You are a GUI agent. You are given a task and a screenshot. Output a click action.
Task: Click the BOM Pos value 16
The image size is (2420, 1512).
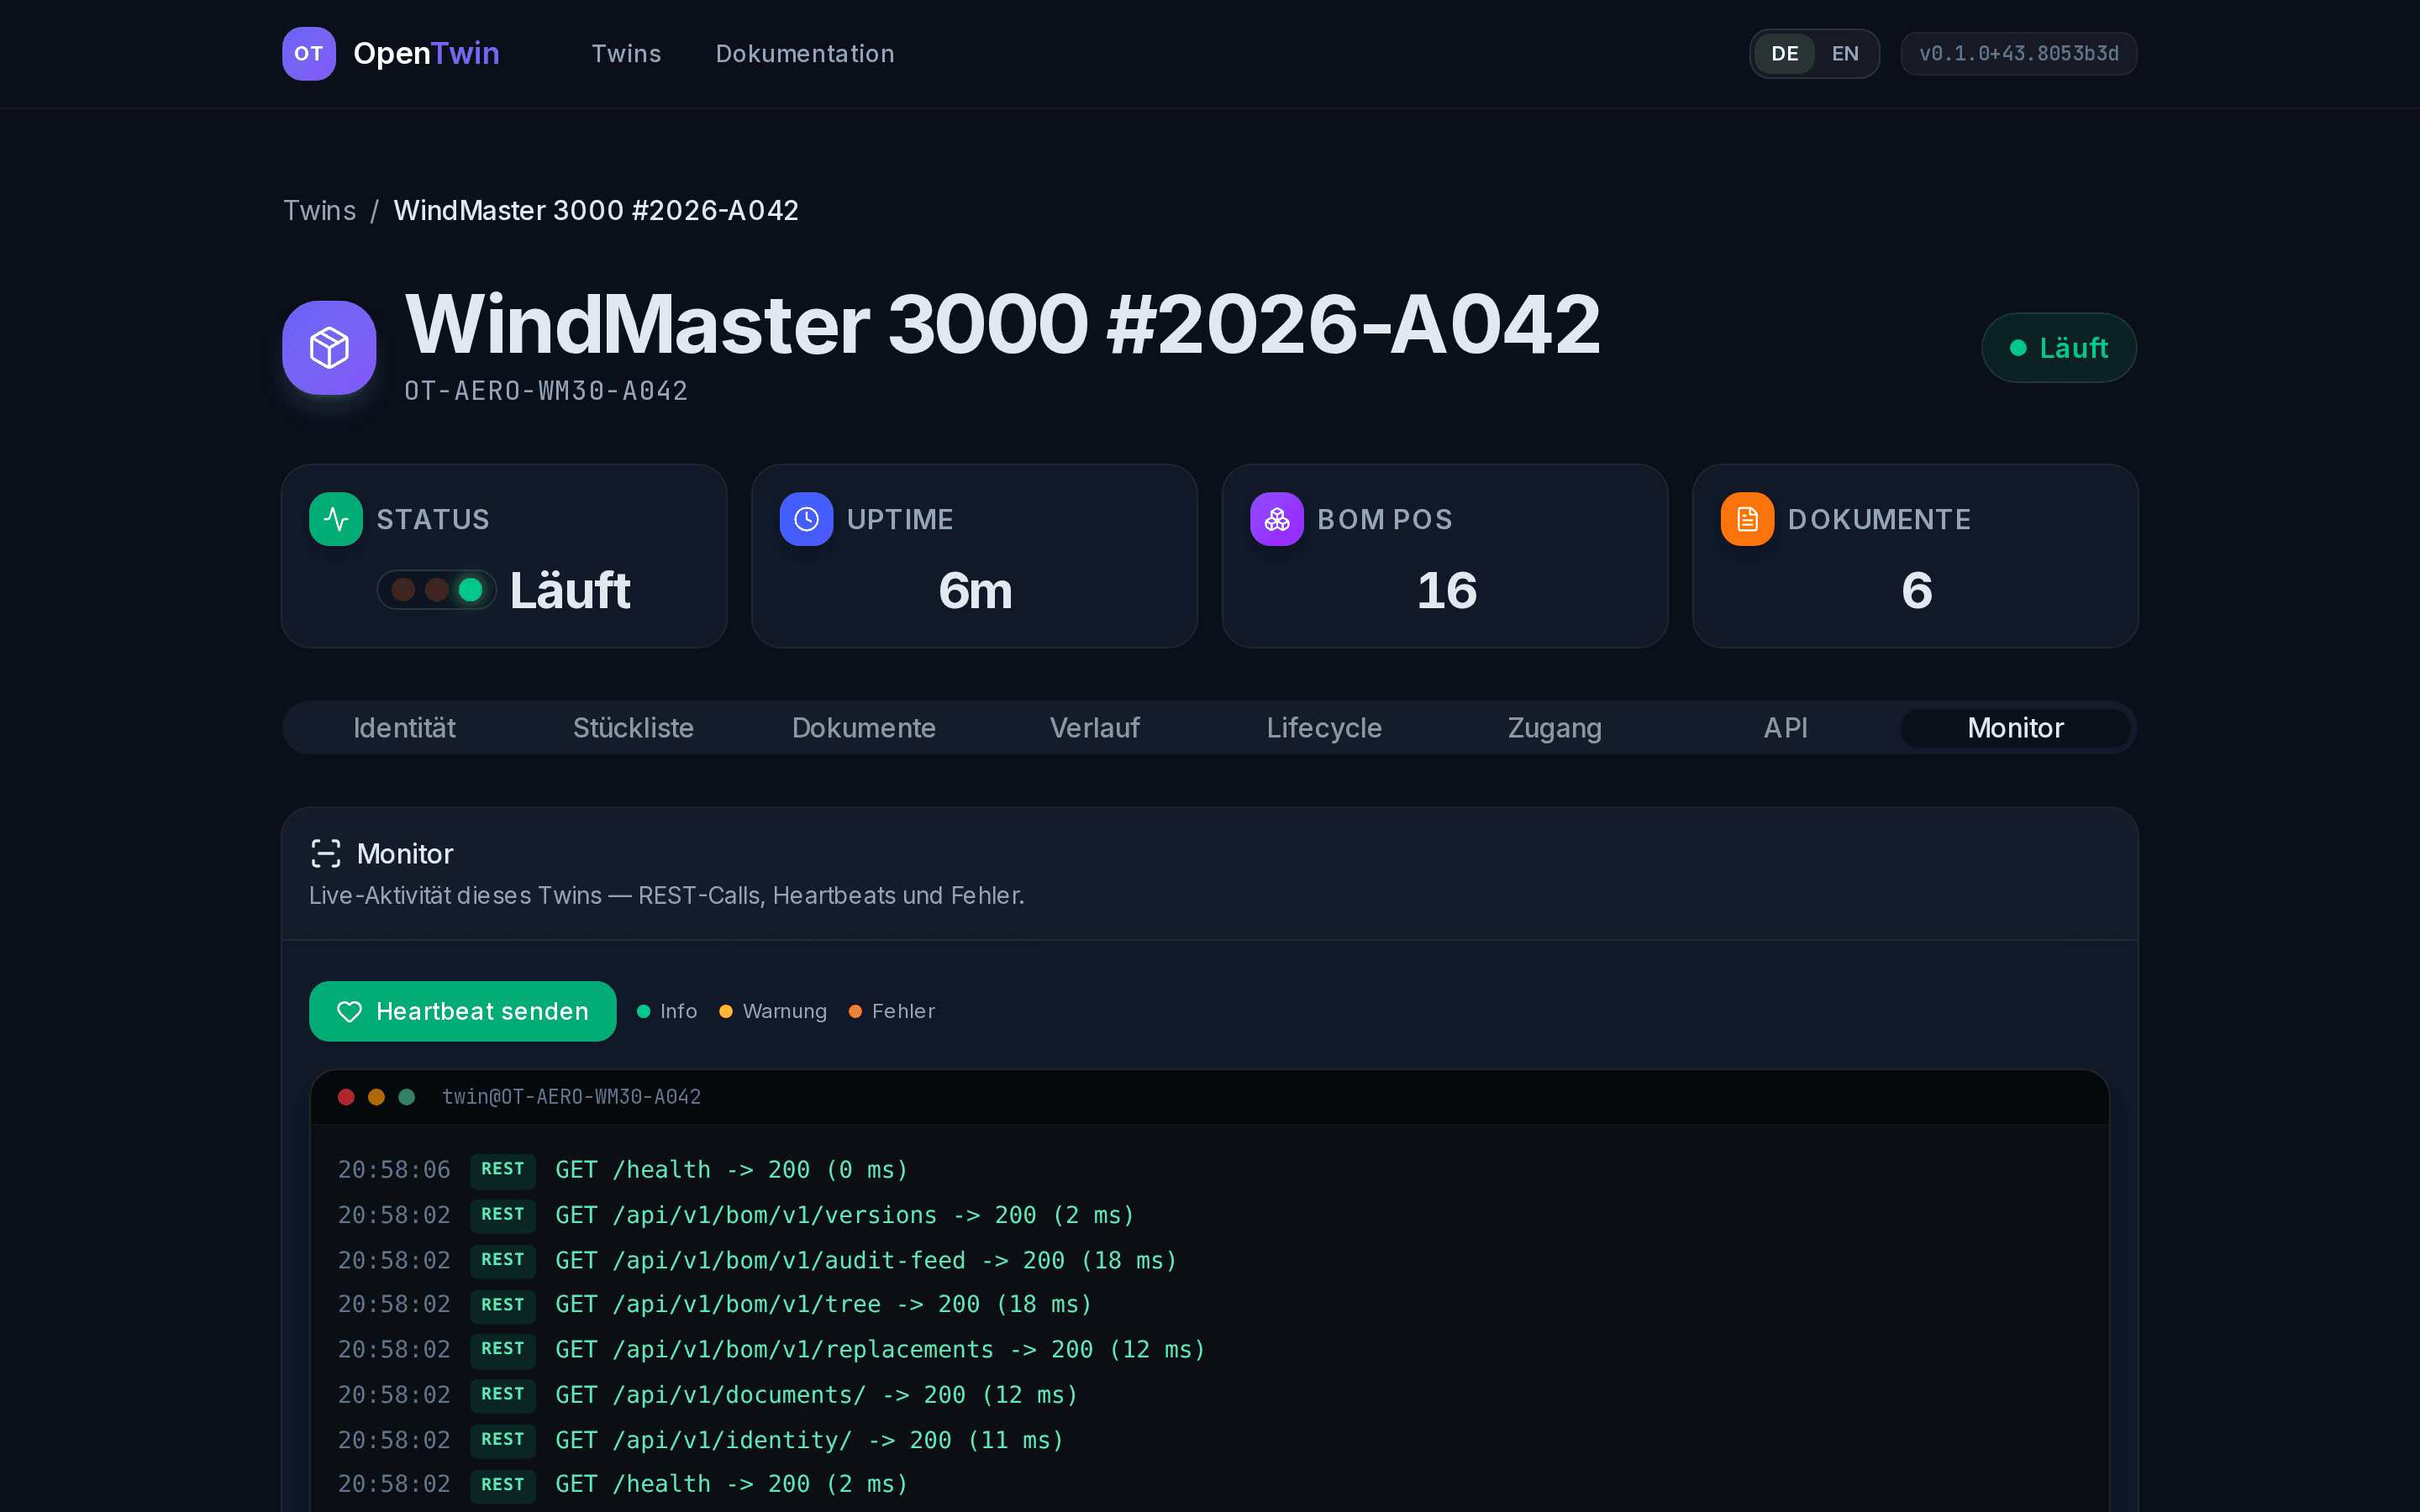coord(1446,590)
